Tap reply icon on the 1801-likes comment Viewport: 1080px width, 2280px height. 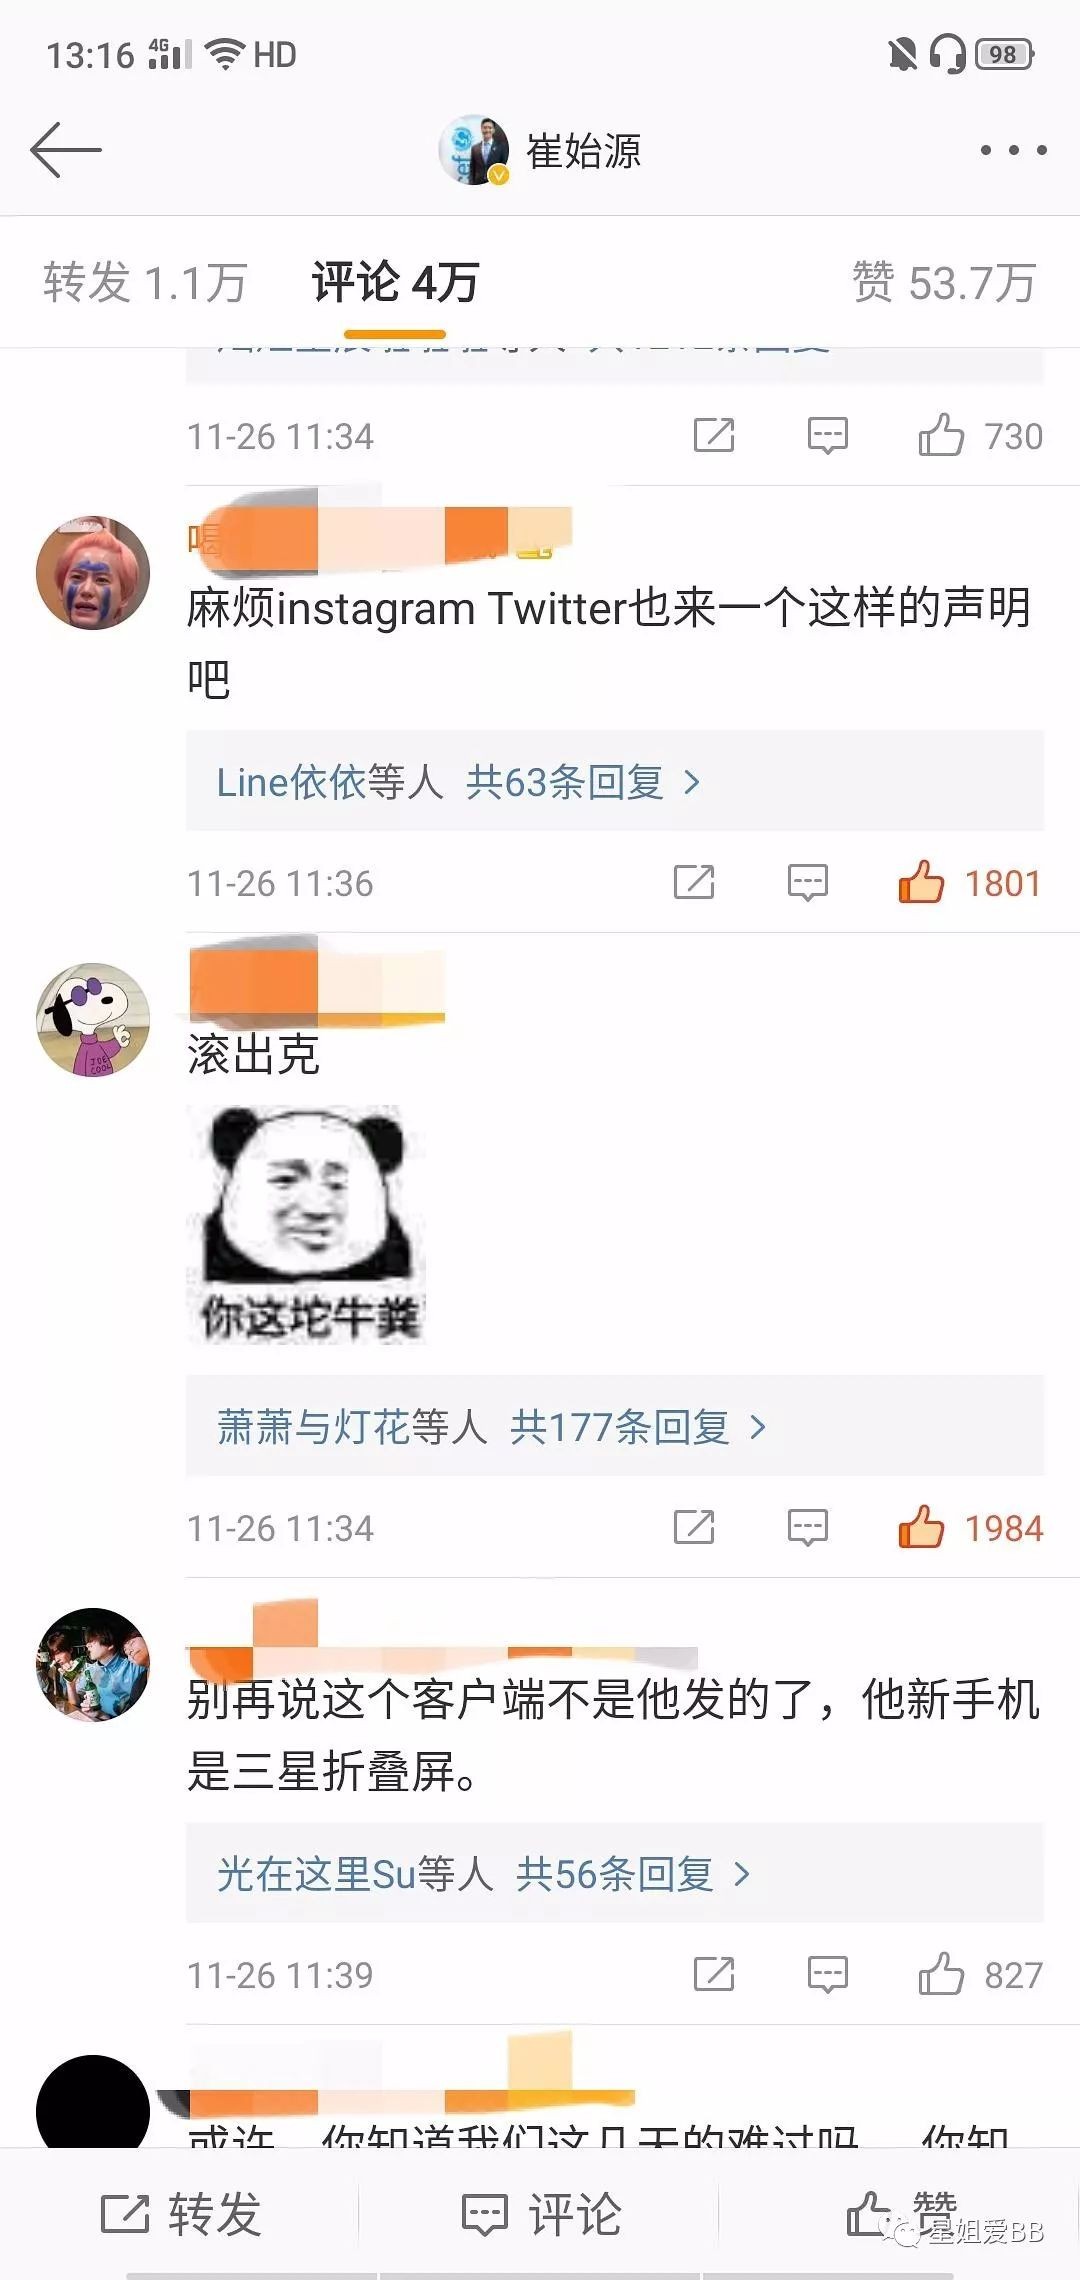[808, 882]
